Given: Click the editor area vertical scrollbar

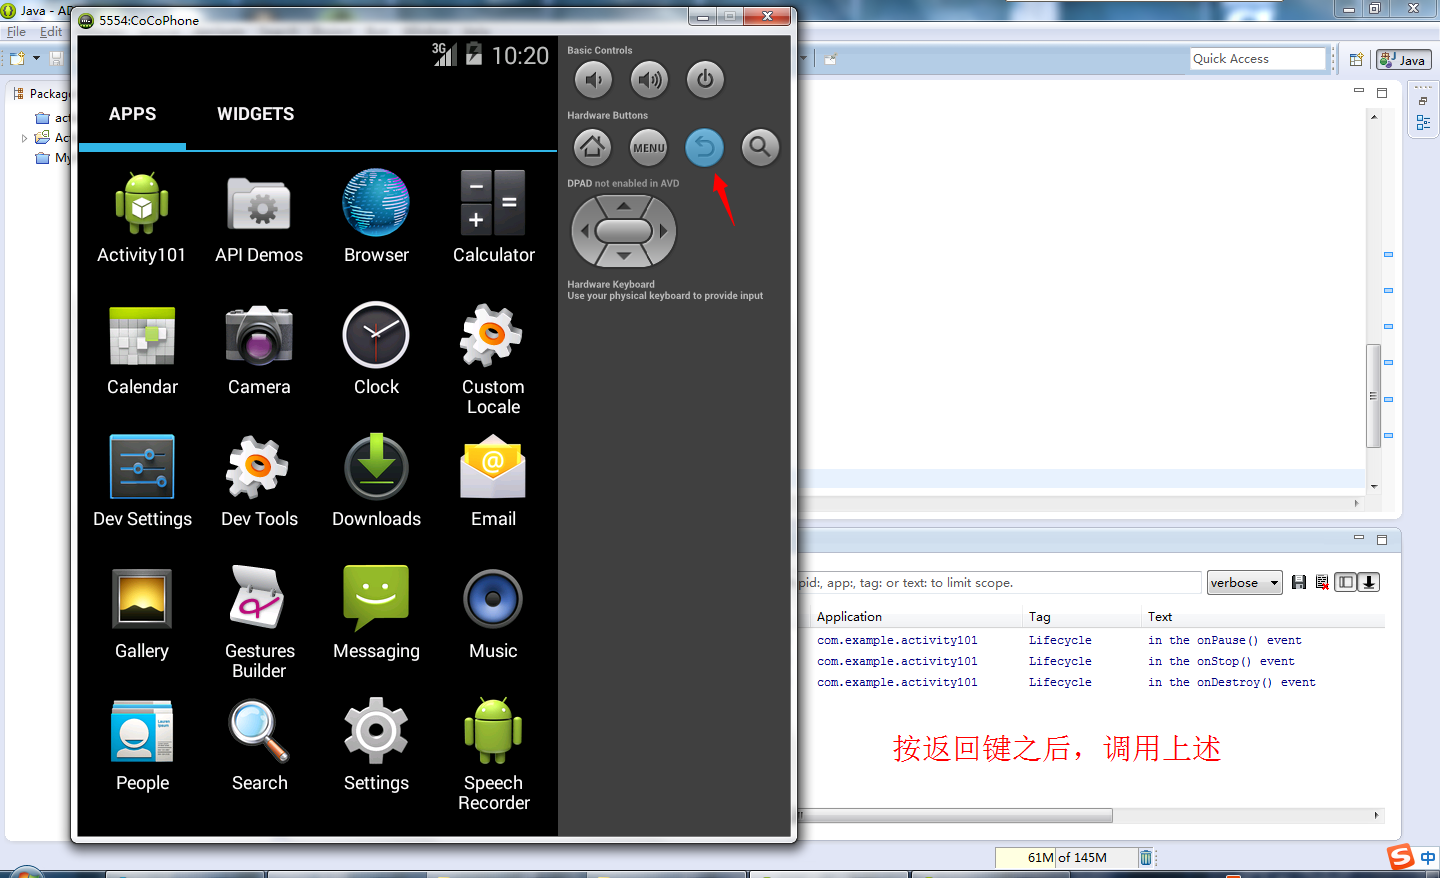Looking at the screenshot, I should pyautogui.click(x=1374, y=396).
